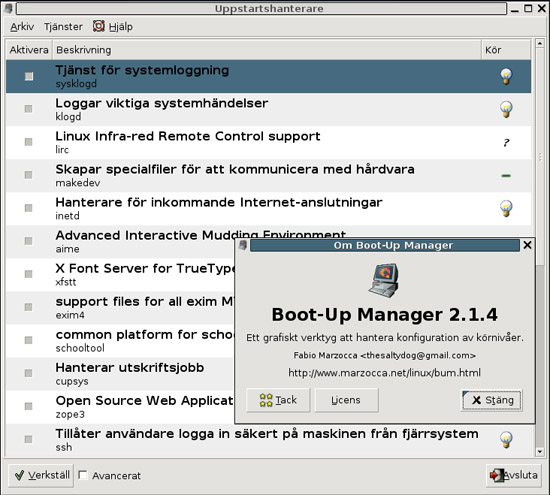Click the vertical scrollbar thumb
This screenshot has height=495, width=550.
(x=539, y=157)
